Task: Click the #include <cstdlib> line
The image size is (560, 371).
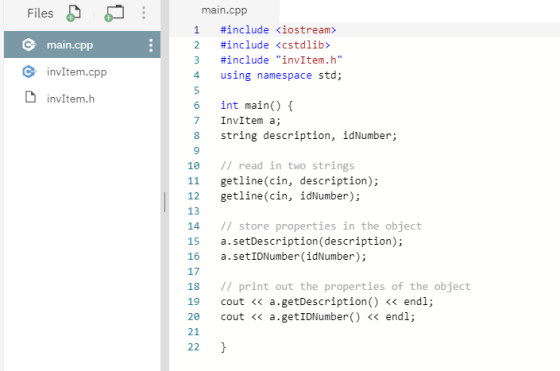Action: click(x=275, y=45)
